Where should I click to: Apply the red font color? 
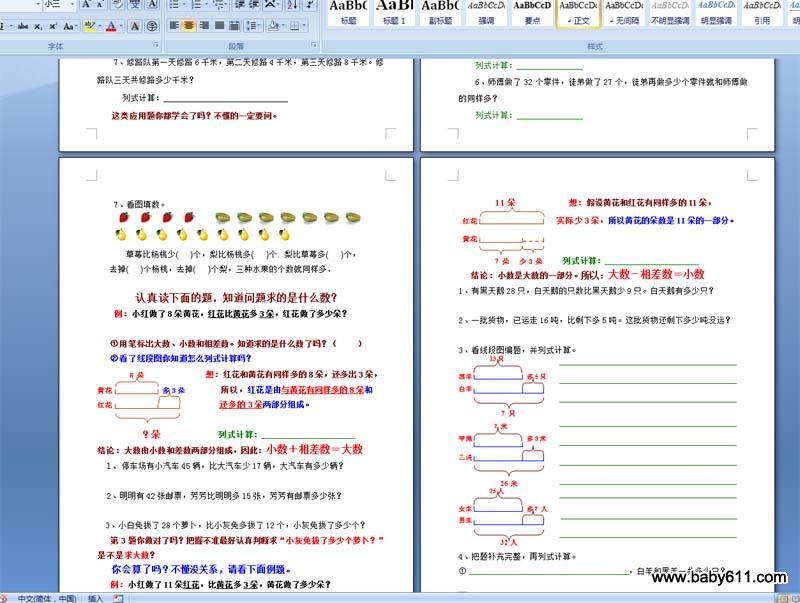coord(111,26)
